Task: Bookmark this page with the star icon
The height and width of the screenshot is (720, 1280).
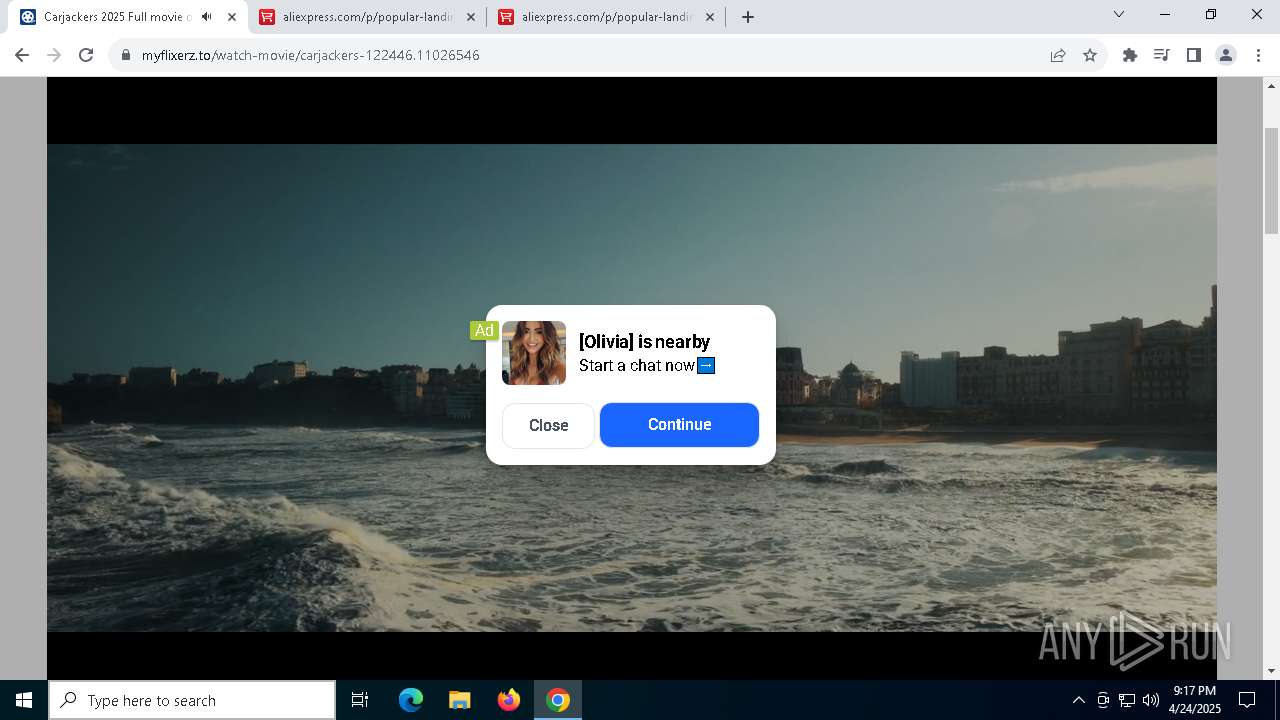Action: click(1090, 55)
